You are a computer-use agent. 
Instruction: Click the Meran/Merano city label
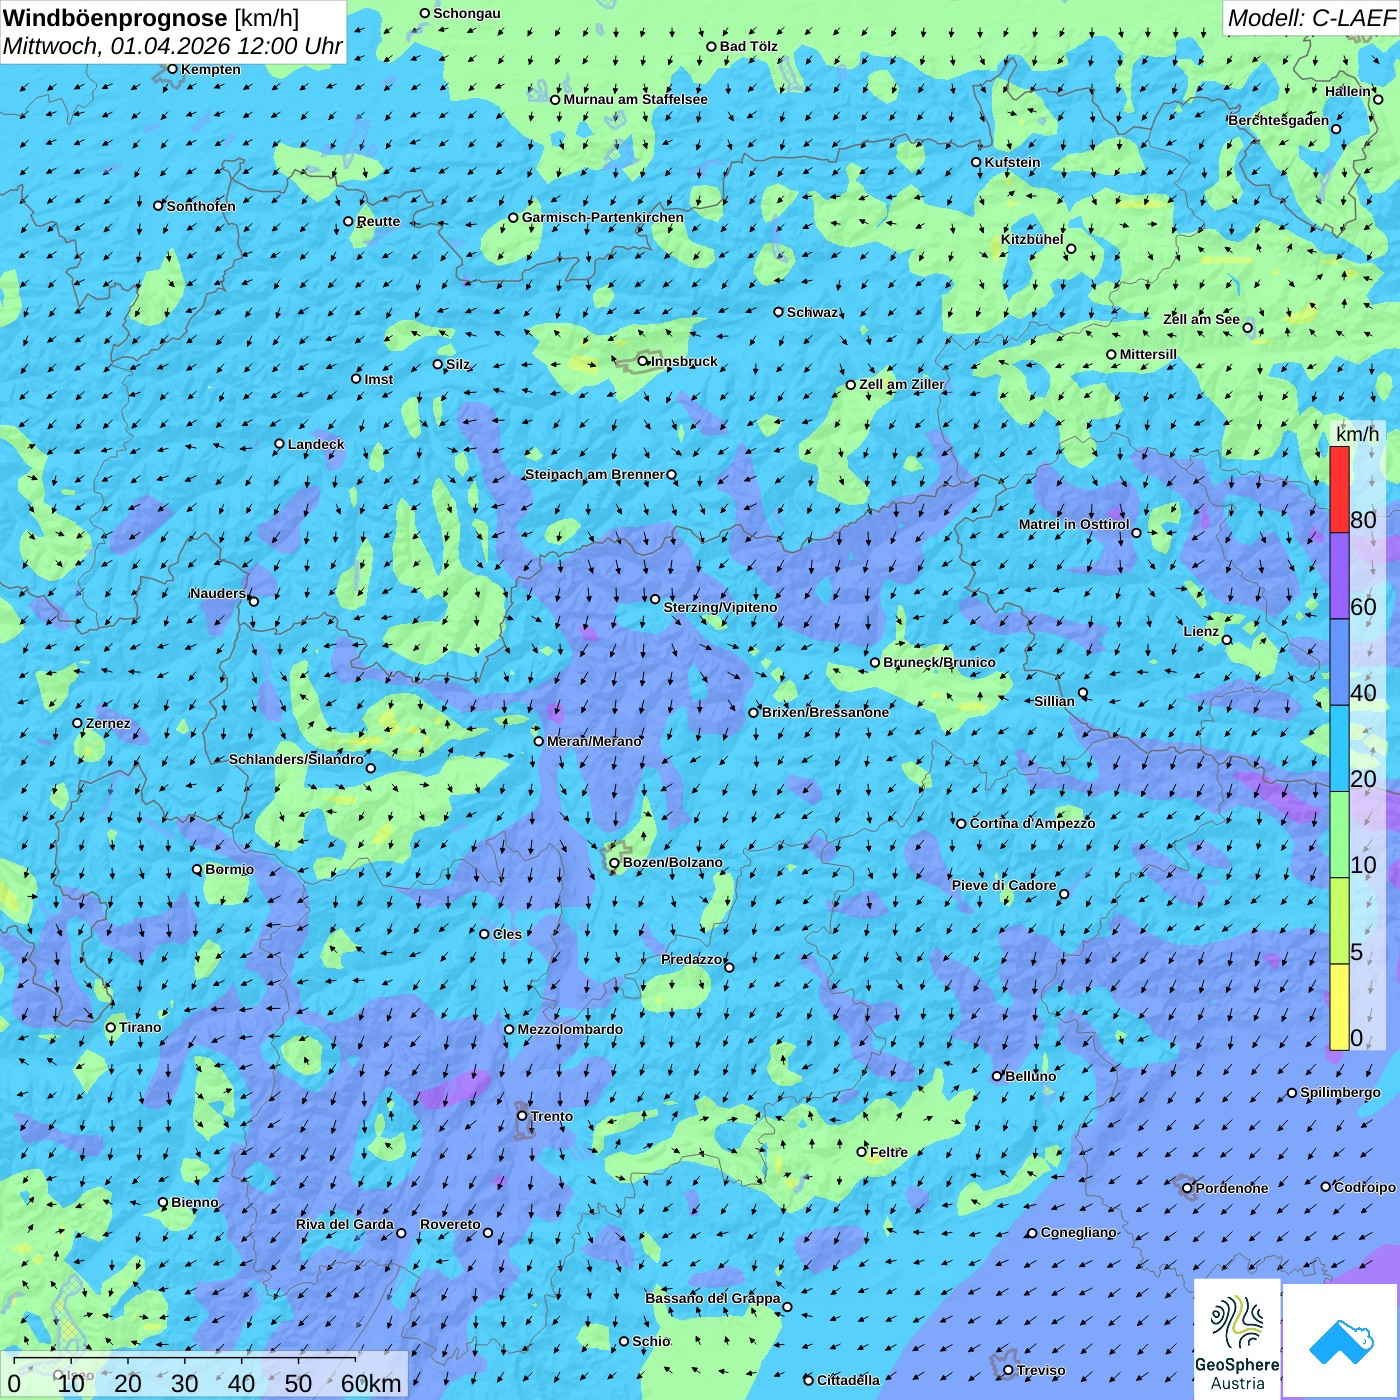pos(594,741)
